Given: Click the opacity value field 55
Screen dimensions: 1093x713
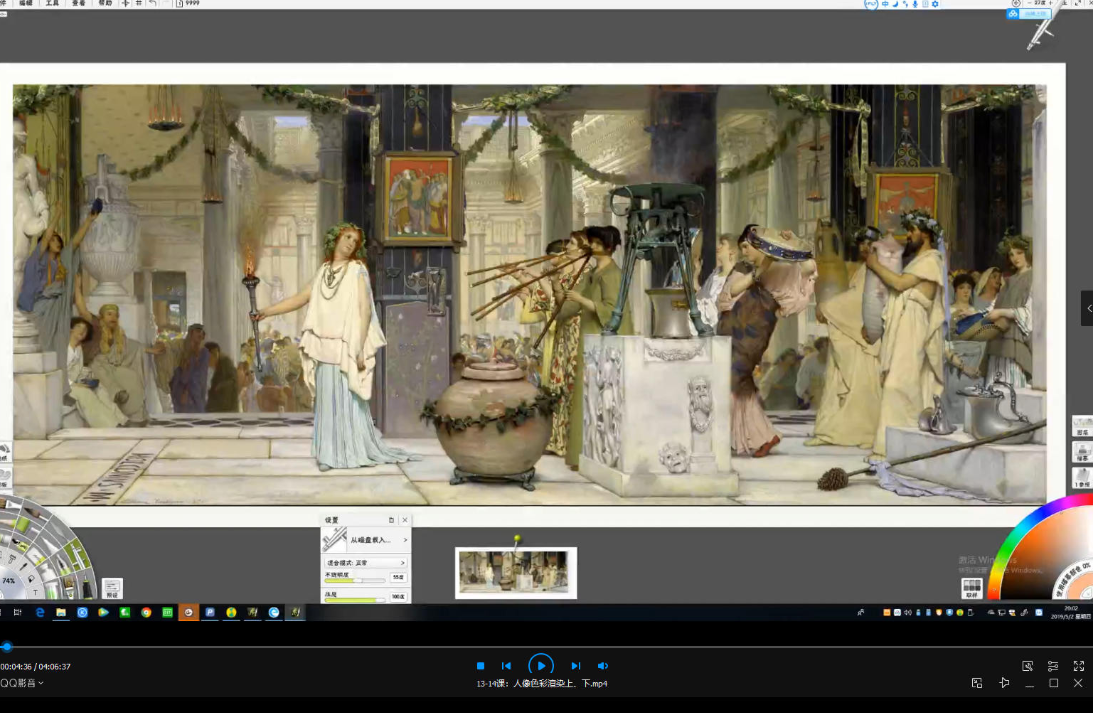Looking at the screenshot, I should [x=398, y=577].
